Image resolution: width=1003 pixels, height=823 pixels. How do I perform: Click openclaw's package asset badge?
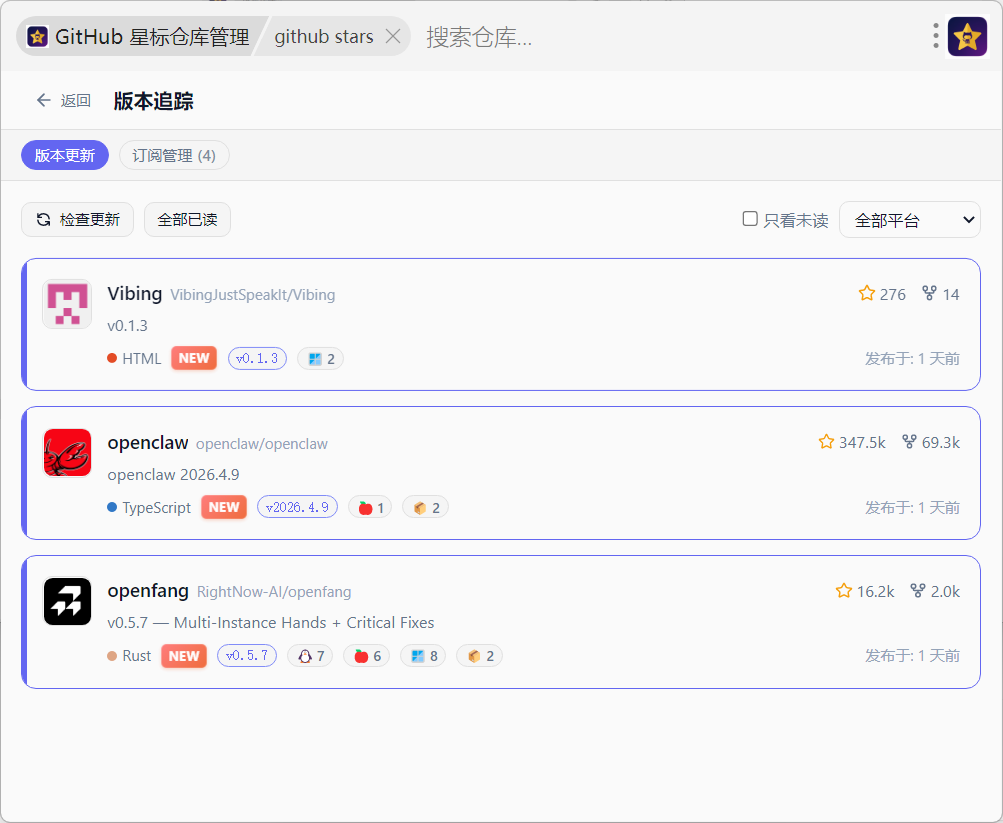click(x=425, y=508)
